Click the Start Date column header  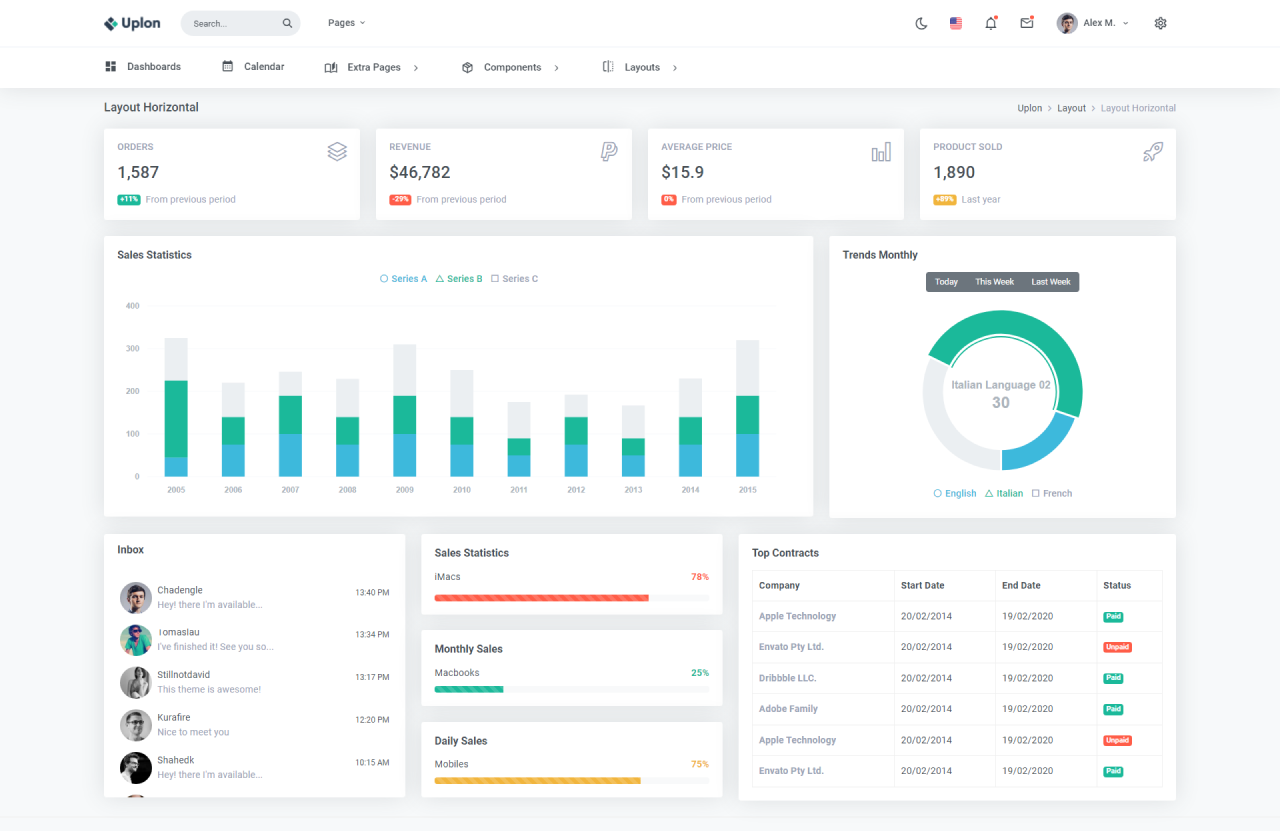coord(945,585)
